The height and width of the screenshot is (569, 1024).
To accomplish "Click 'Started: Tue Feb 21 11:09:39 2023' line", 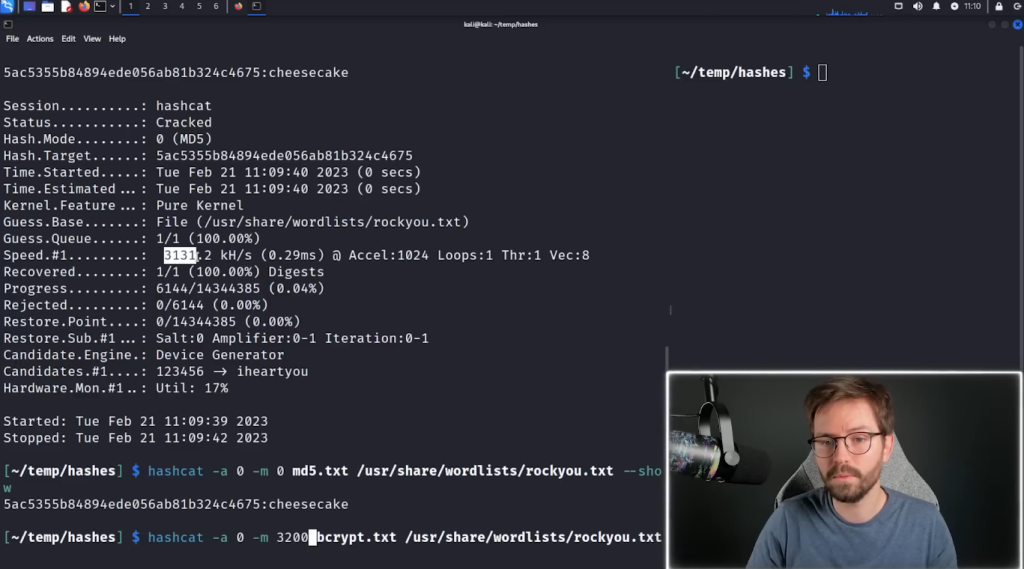I will [x=136, y=421].
